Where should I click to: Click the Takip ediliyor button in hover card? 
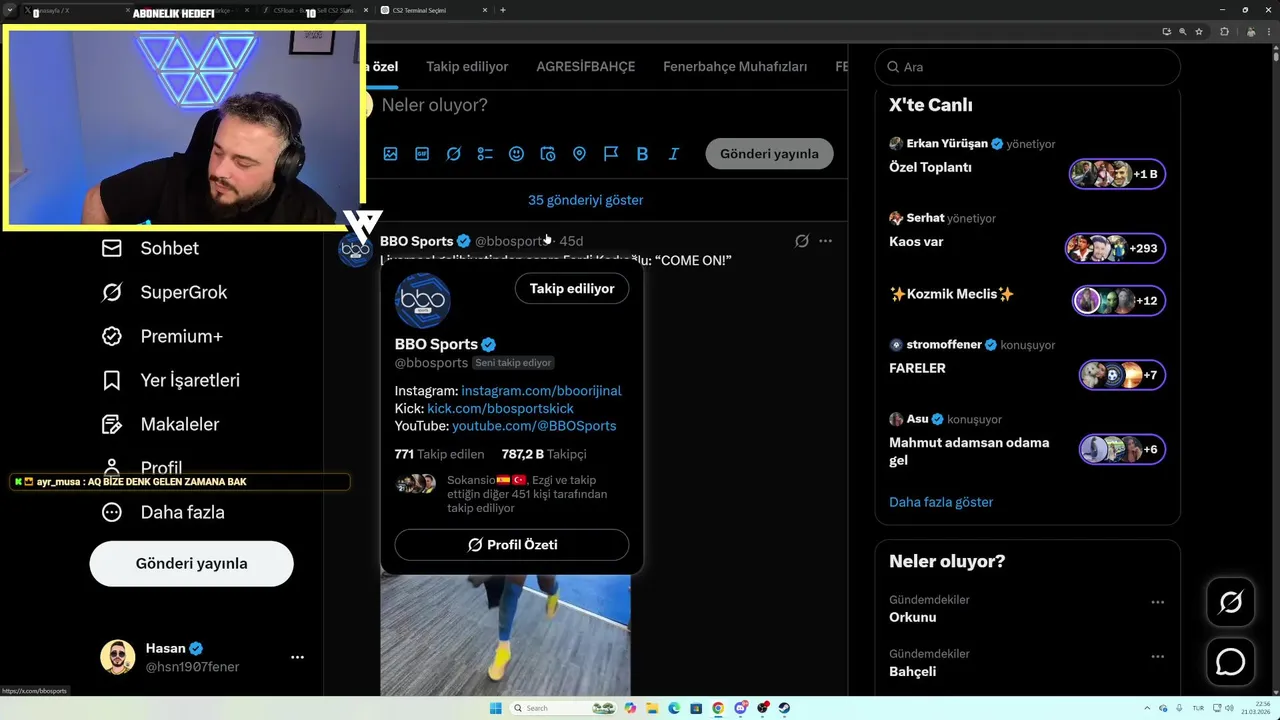pyautogui.click(x=572, y=288)
